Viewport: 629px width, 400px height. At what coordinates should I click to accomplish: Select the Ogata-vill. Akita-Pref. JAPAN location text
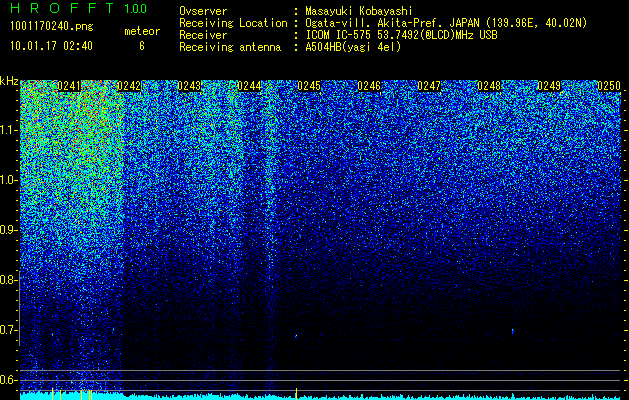[x=446, y=23]
